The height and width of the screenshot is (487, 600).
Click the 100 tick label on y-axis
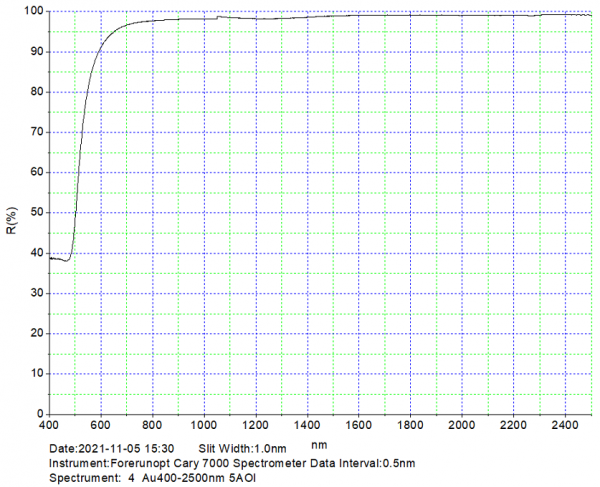pyautogui.click(x=32, y=12)
